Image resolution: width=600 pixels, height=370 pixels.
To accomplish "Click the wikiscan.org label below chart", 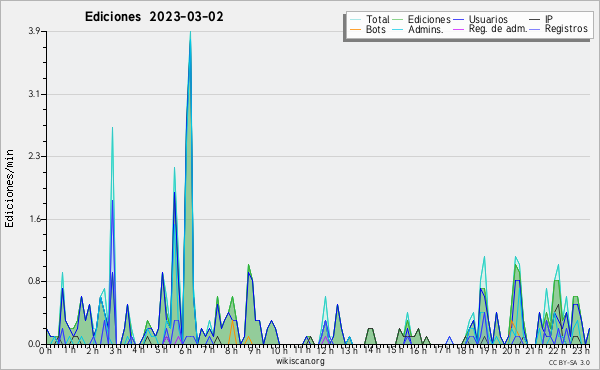I will pos(300,361).
